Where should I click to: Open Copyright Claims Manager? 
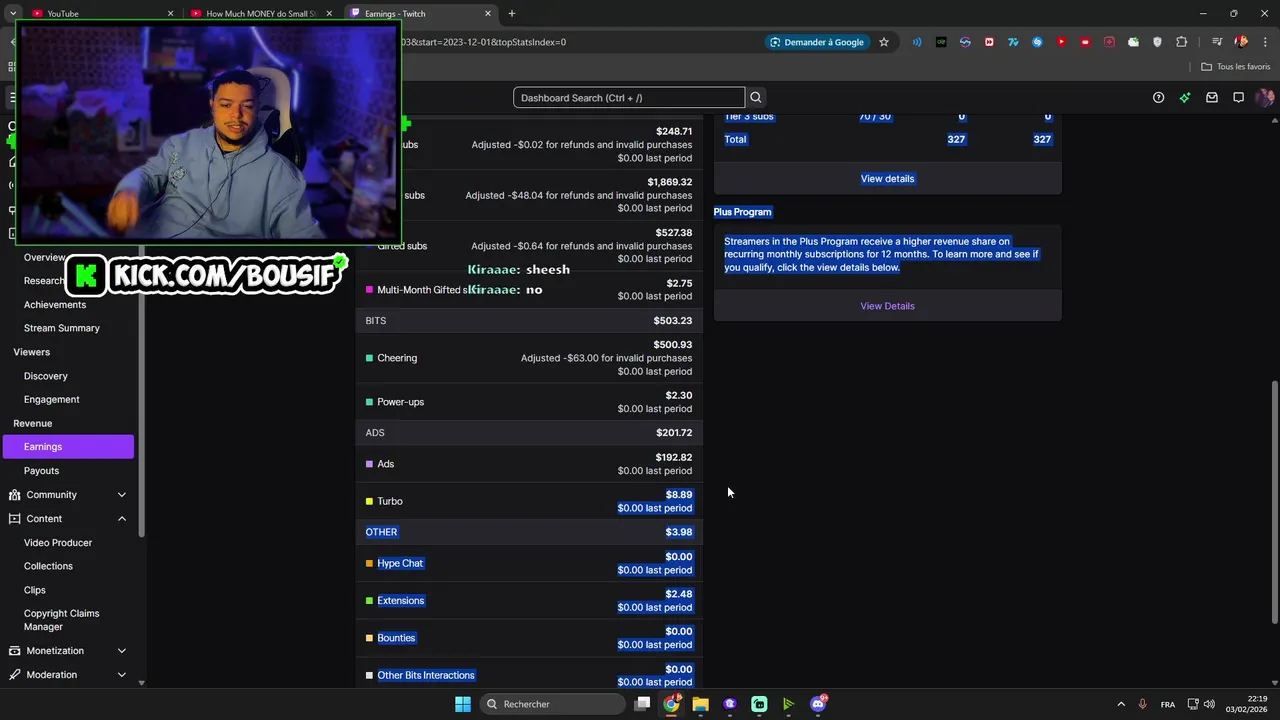62,620
